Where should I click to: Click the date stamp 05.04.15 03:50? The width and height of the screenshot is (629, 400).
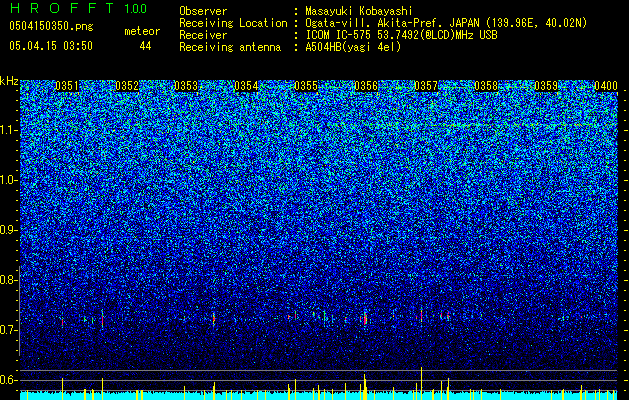click(51, 46)
